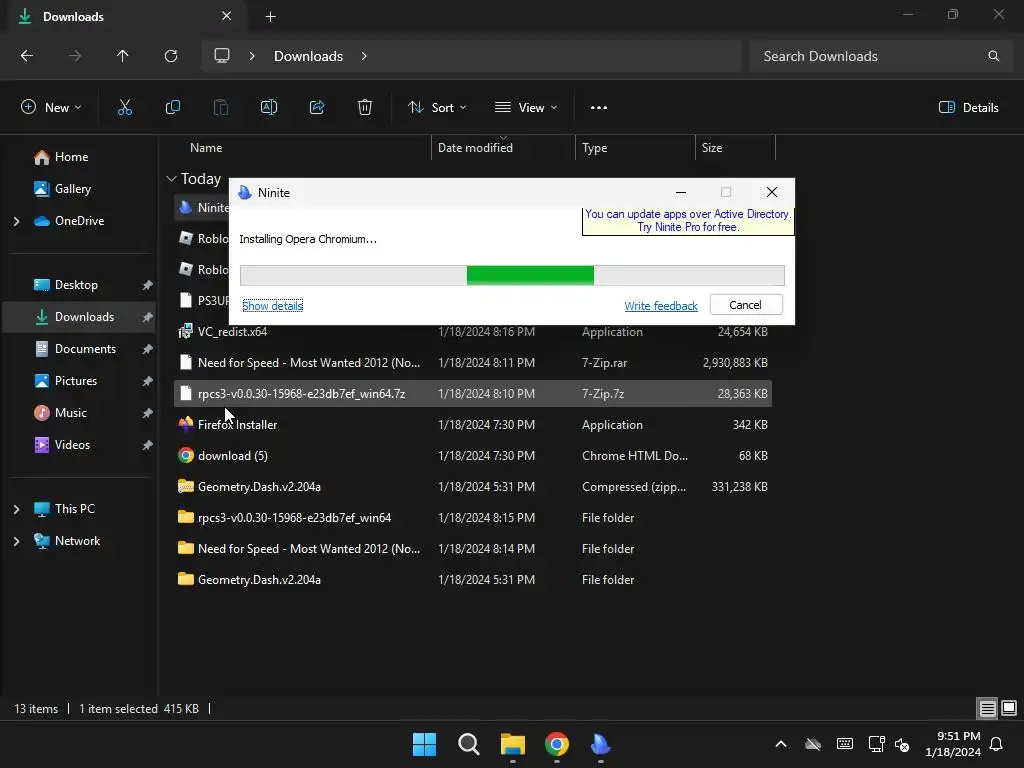Open the New dropdown menu
This screenshot has width=1024, height=768.
51,108
